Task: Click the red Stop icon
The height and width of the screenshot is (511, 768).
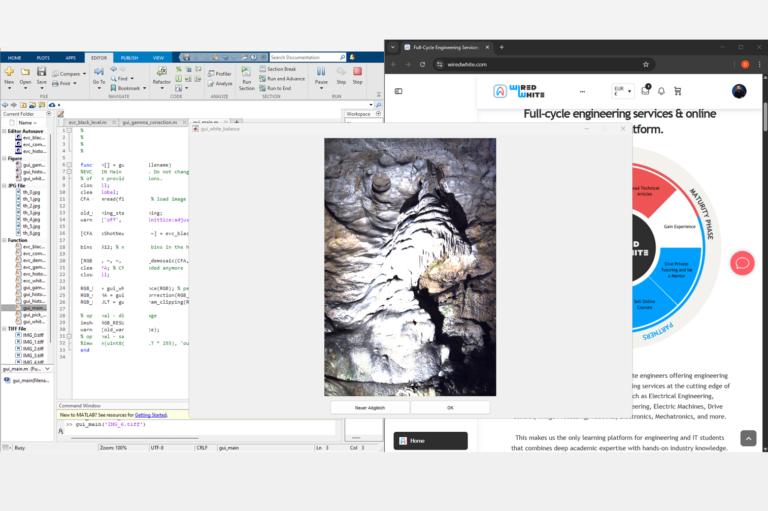Action: 358,72
